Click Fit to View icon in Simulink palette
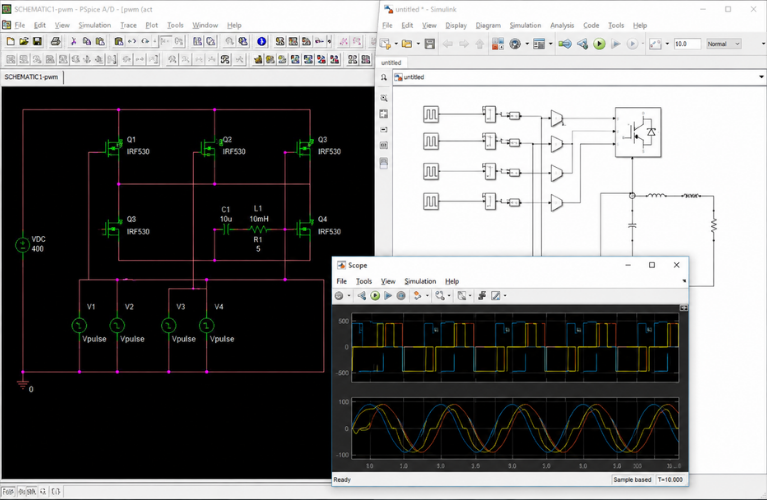The width and height of the screenshot is (767, 500). coord(384,114)
